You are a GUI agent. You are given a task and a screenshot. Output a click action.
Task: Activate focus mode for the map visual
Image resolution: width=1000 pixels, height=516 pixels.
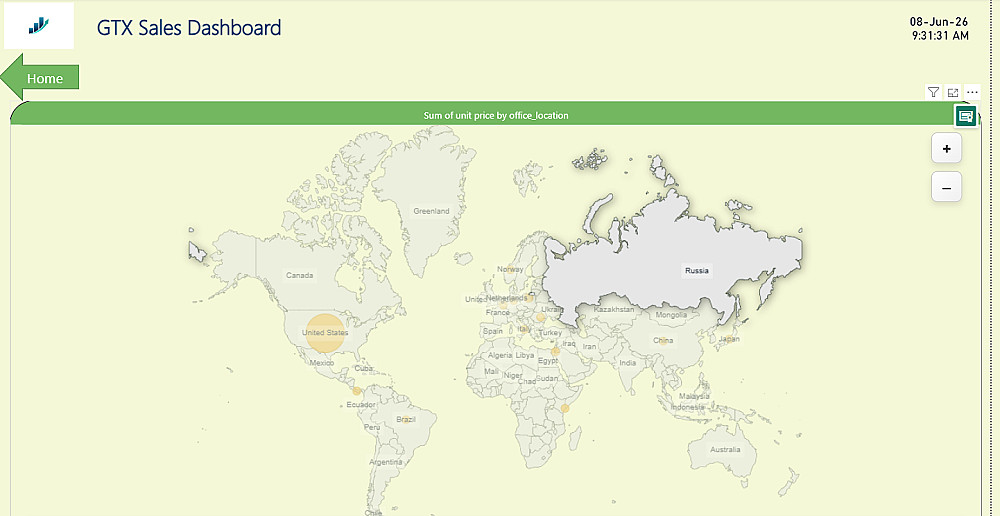[953, 92]
